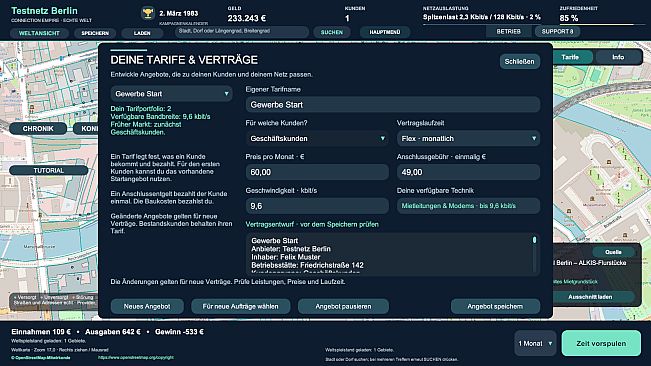Choose Für neue Aufträge wählen
The height and width of the screenshot is (366, 651).
(x=240, y=306)
